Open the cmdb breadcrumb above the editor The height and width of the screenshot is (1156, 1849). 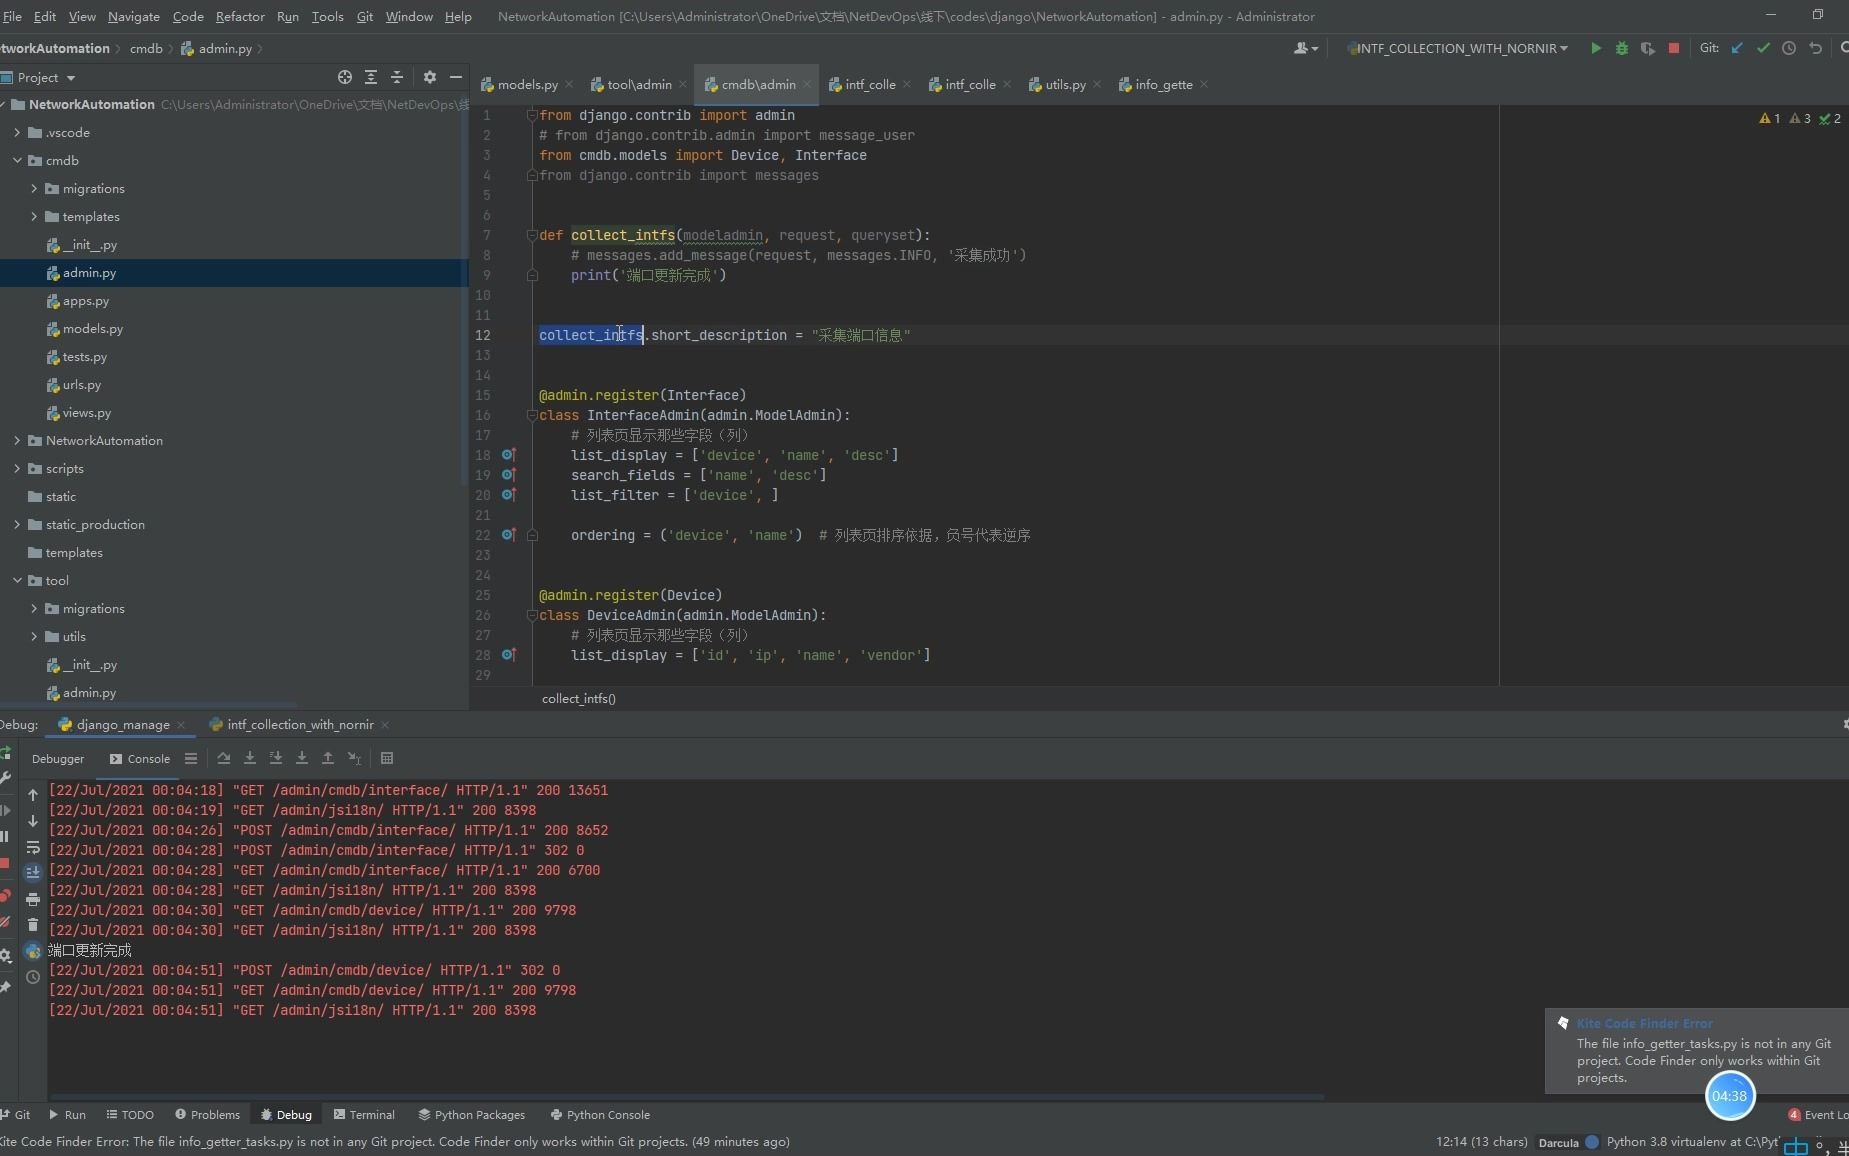pos(147,48)
